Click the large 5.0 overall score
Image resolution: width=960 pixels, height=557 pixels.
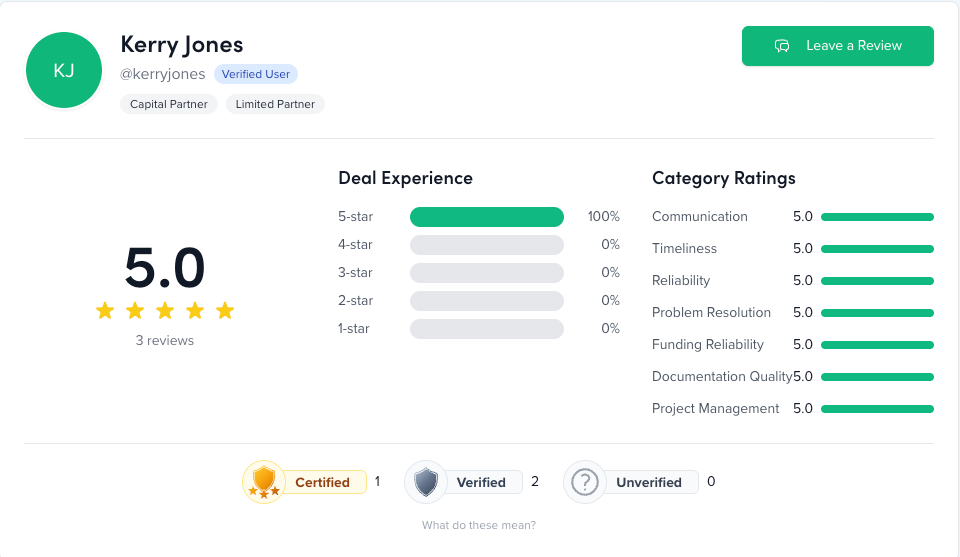point(165,267)
